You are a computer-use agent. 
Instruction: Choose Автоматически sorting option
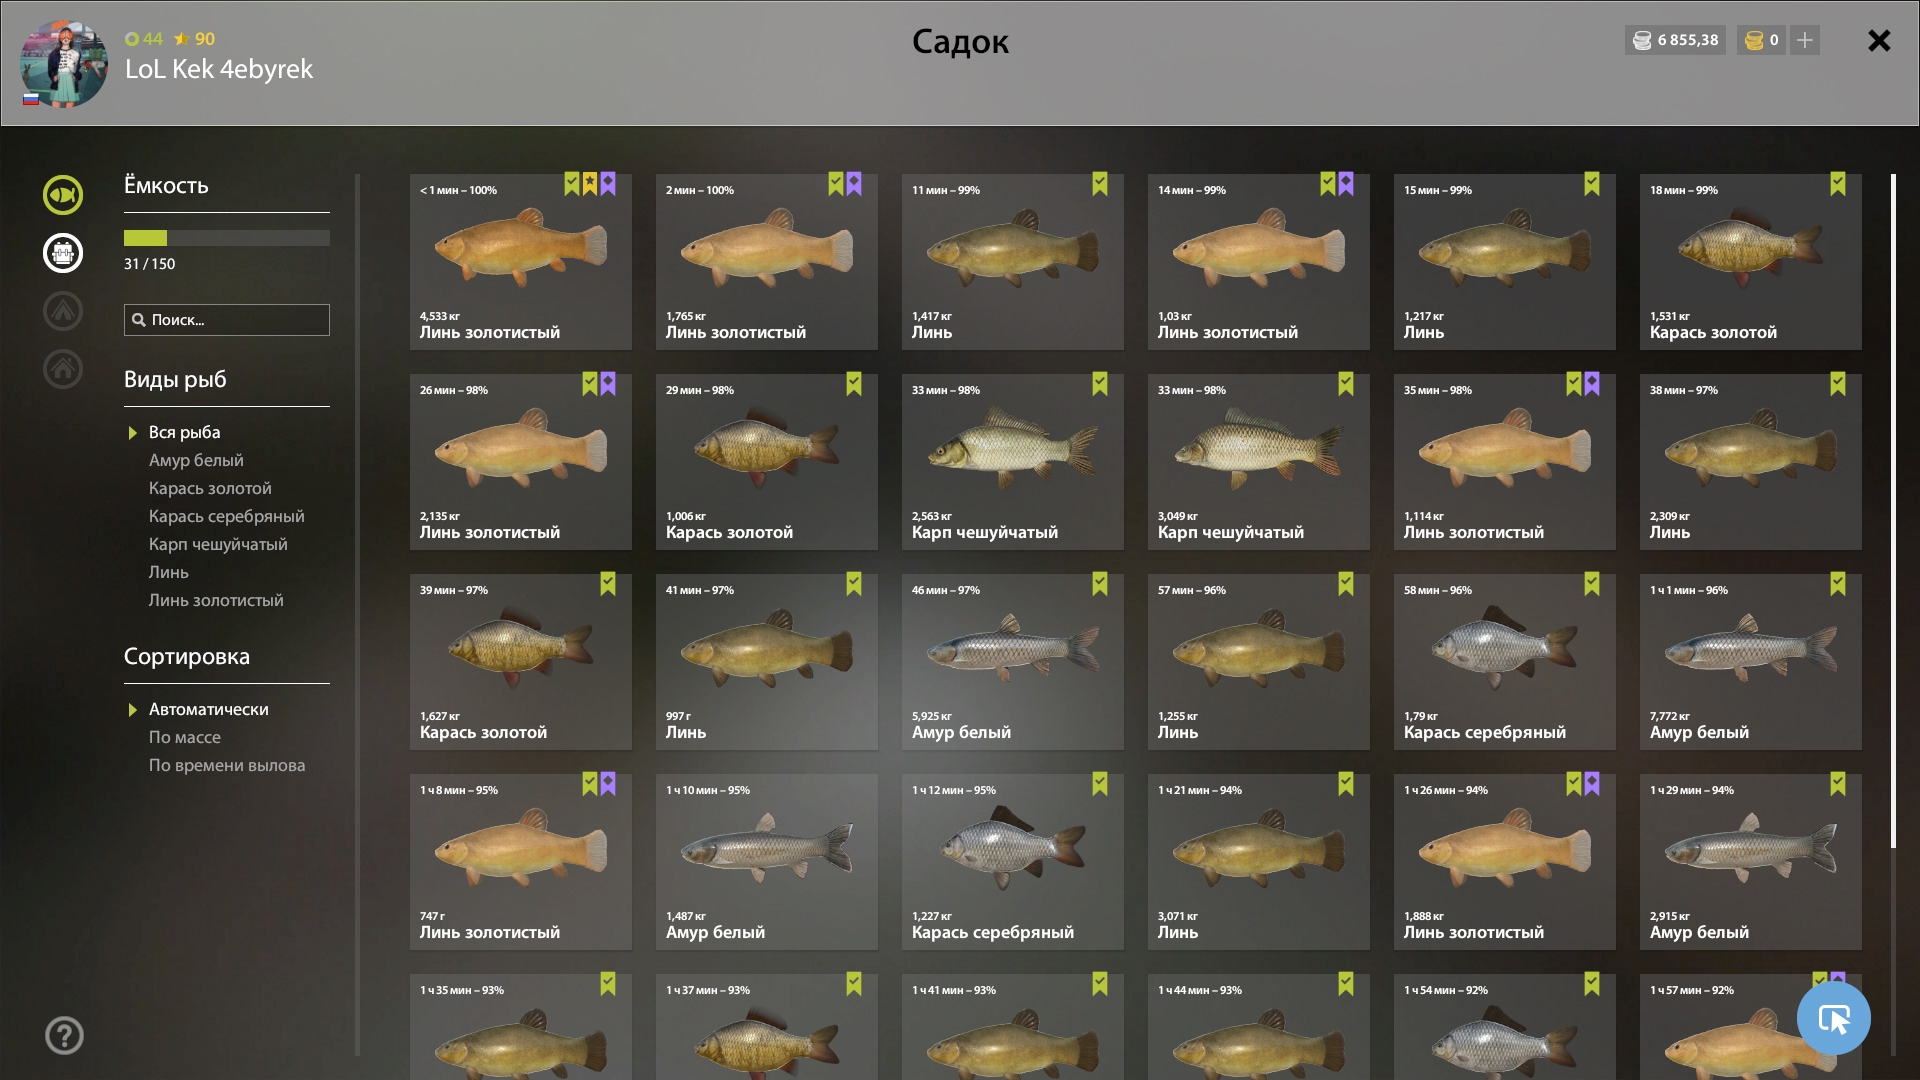pyautogui.click(x=209, y=709)
